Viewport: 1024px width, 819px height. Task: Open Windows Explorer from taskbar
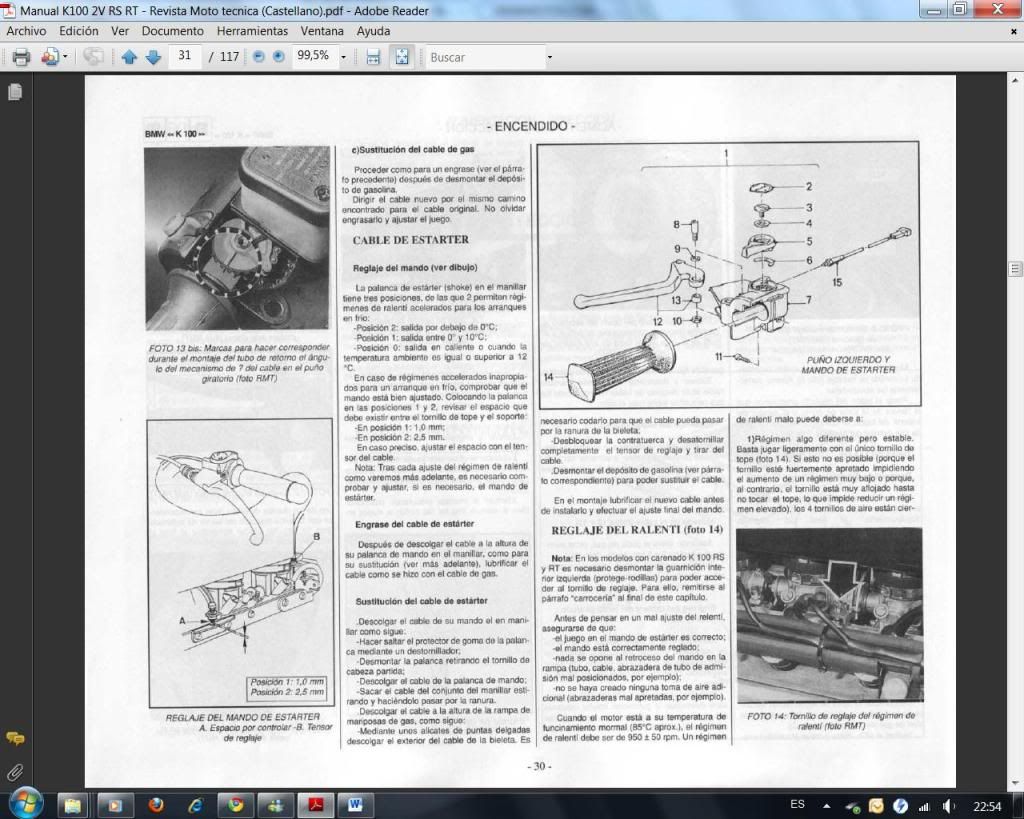point(72,805)
